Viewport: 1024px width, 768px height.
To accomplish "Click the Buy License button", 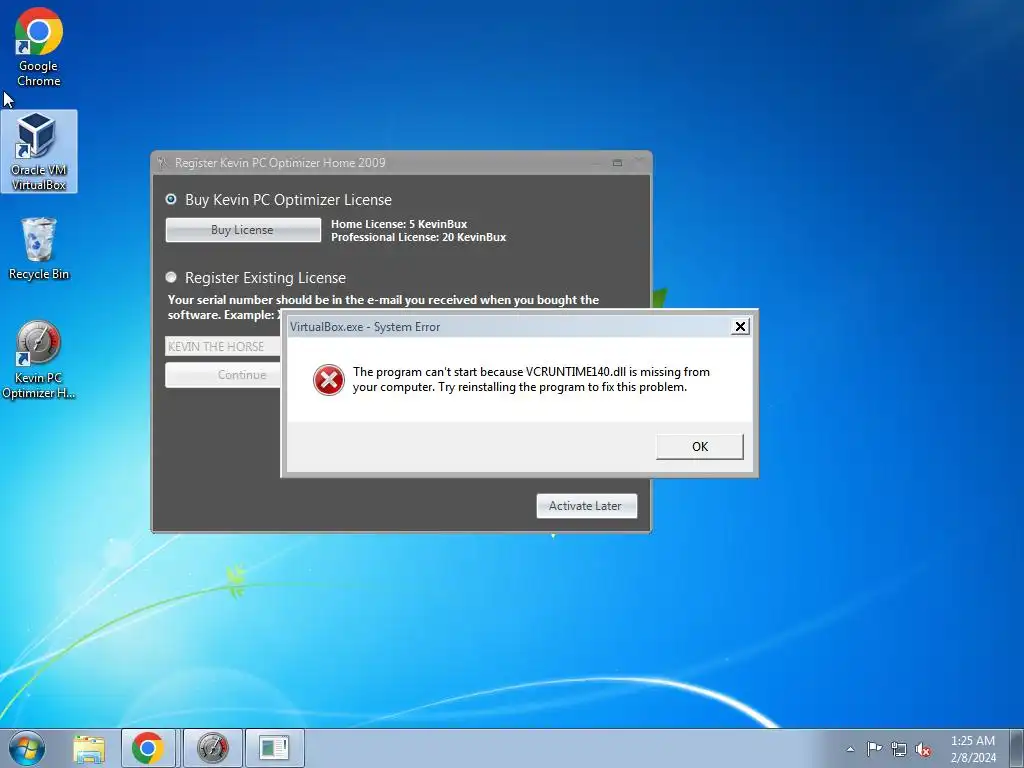I will [243, 230].
